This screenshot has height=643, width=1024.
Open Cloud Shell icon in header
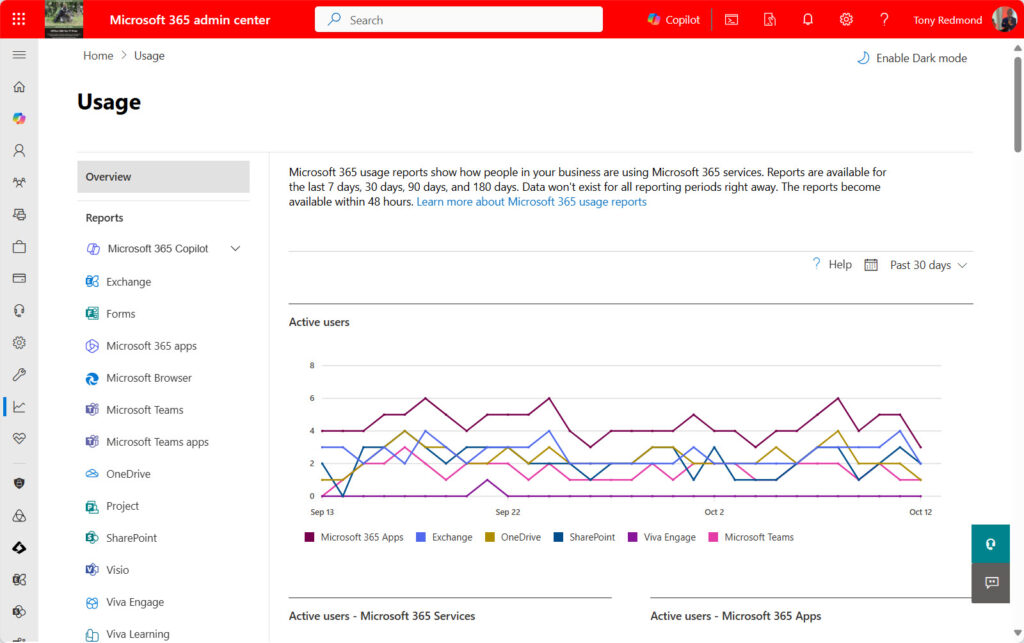click(x=732, y=20)
